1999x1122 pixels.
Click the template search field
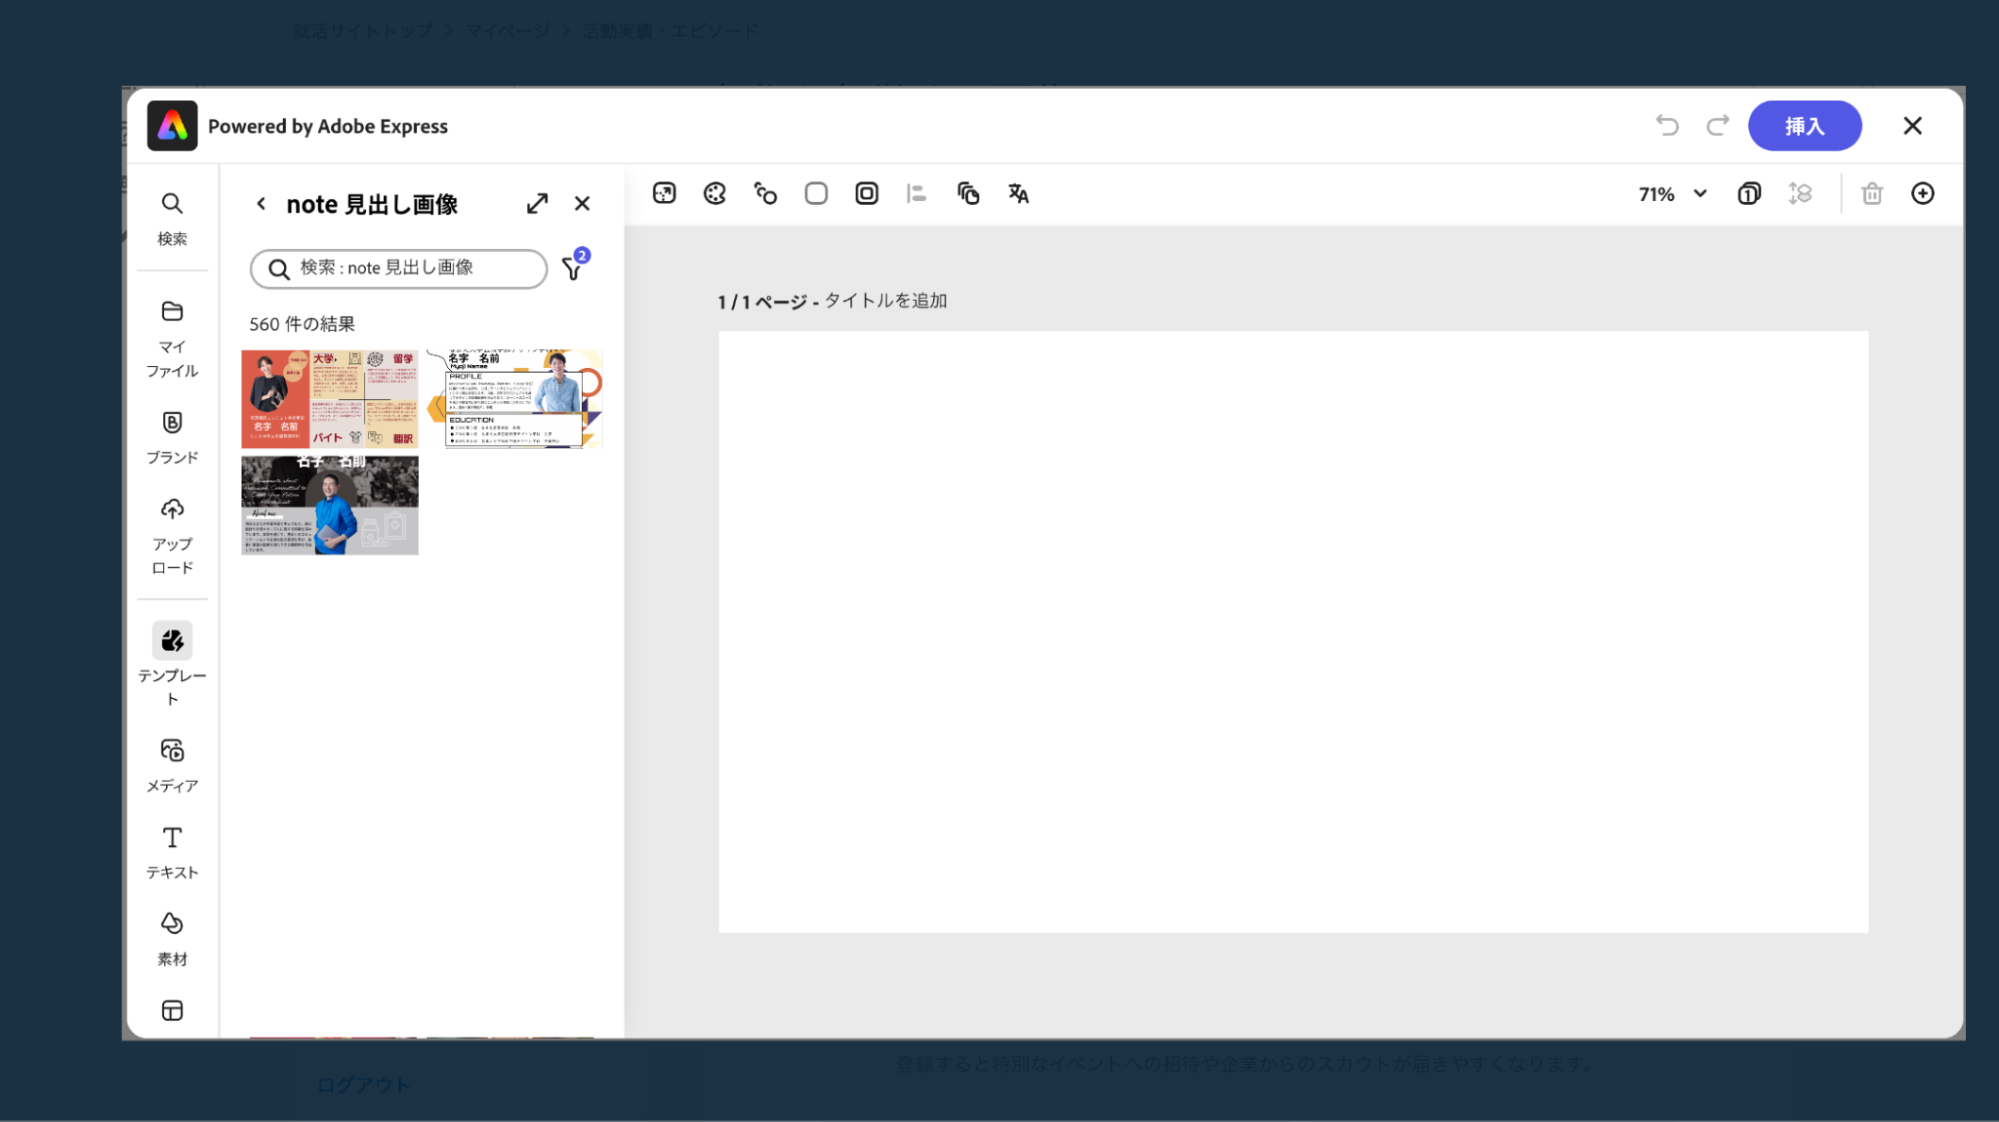pyautogui.click(x=400, y=268)
